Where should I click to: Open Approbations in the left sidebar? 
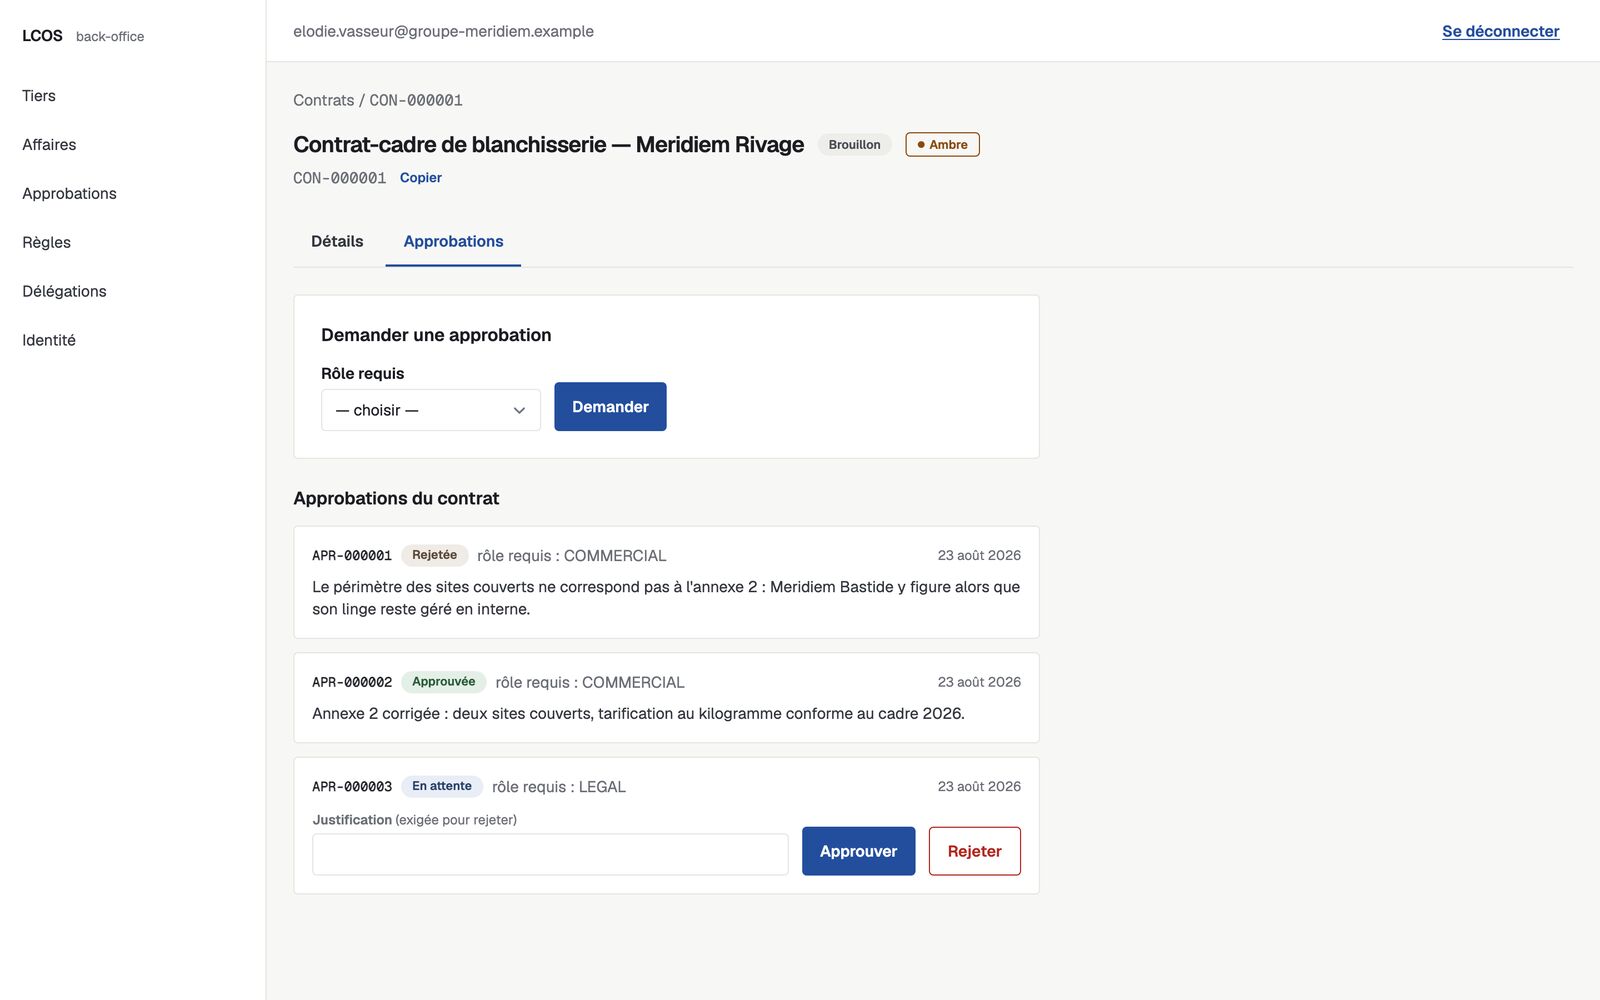click(69, 194)
